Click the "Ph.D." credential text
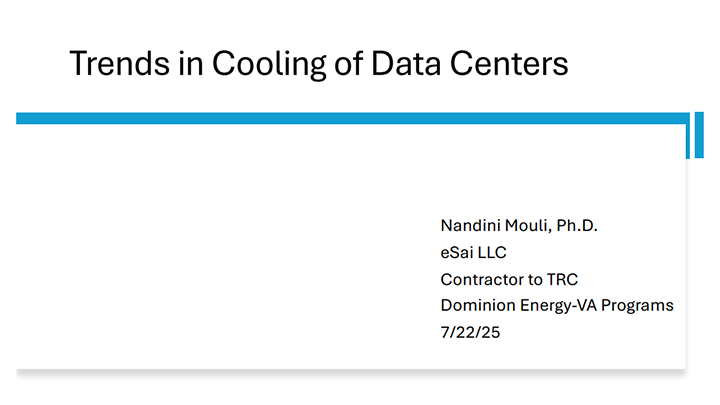 pos(577,225)
